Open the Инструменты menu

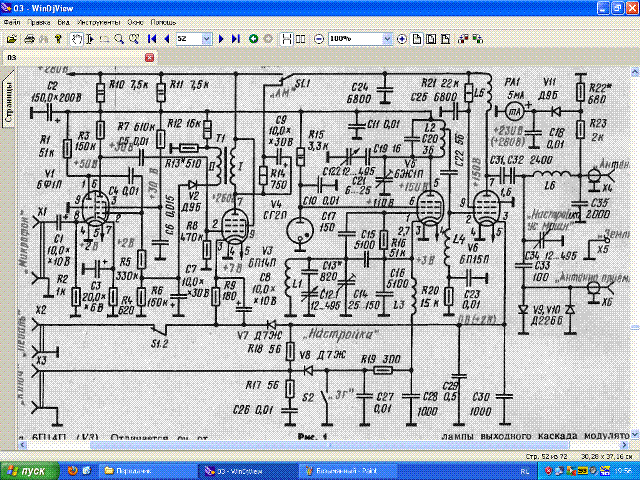pyautogui.click(x=98, y=22)
